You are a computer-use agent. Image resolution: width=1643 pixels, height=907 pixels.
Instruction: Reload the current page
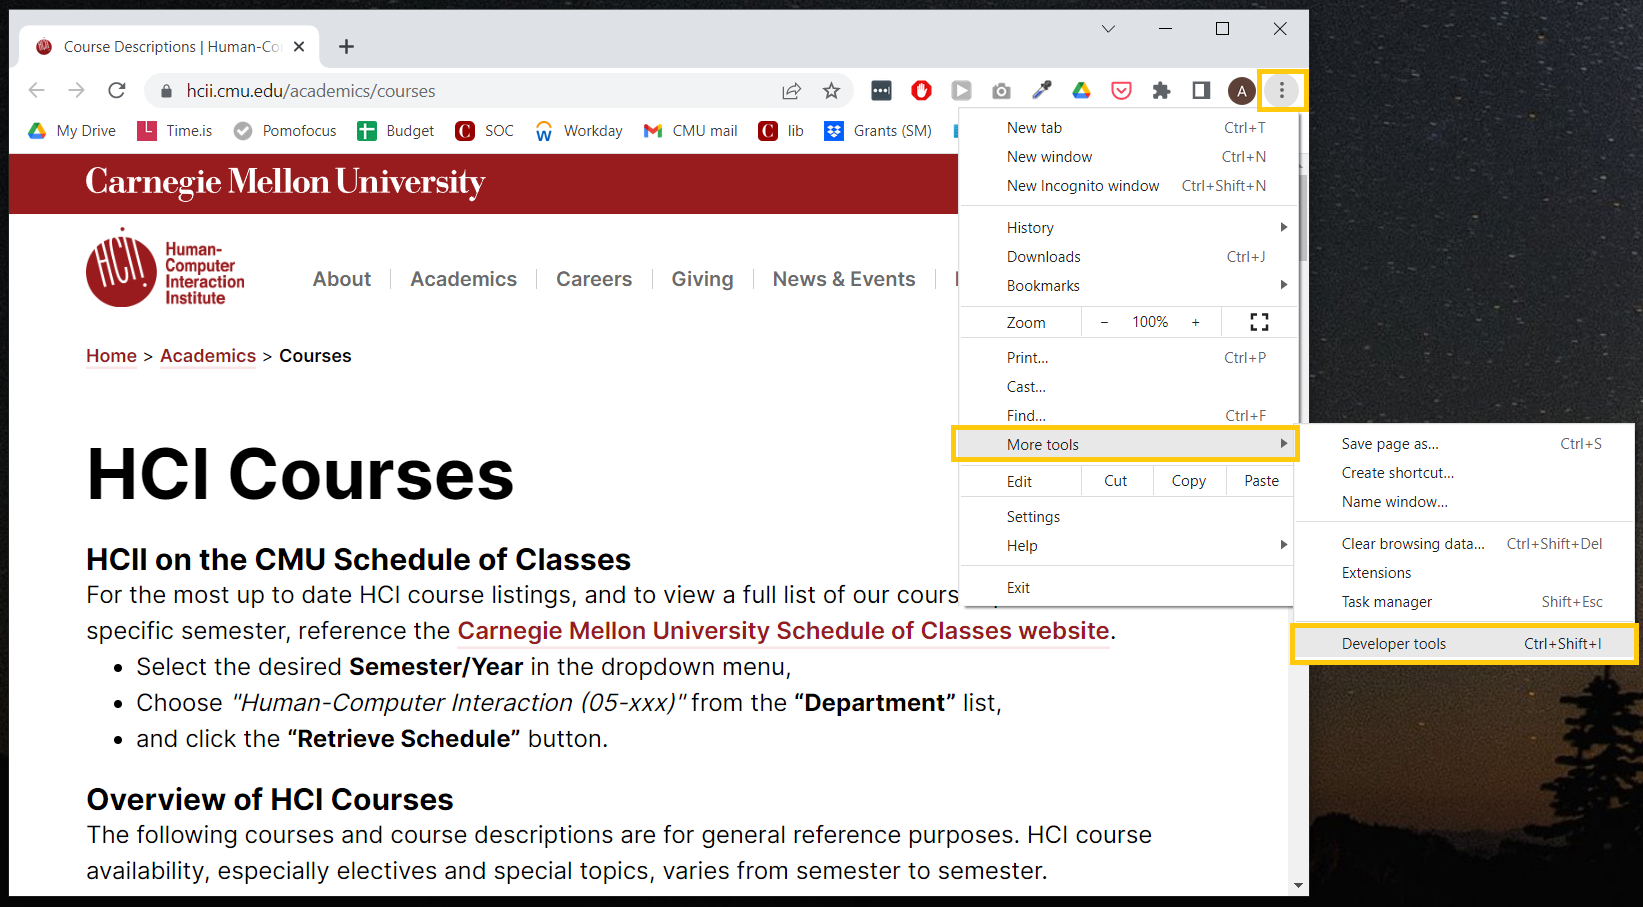[x=117, y=91]
